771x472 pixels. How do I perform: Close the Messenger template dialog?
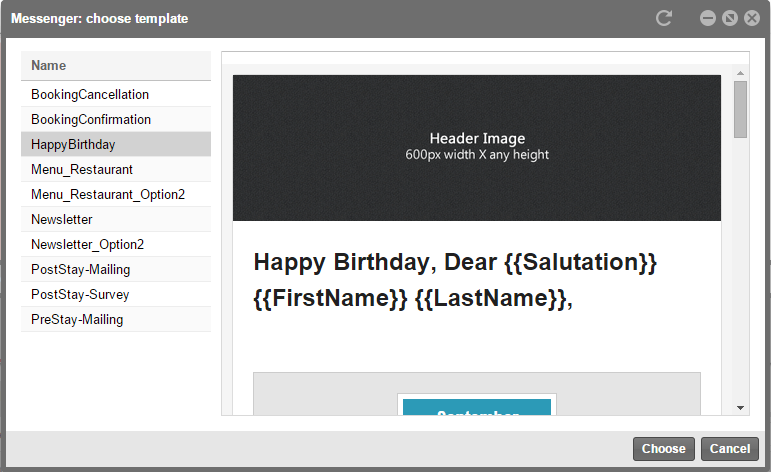pyautogui.click(x=752, y=18)
